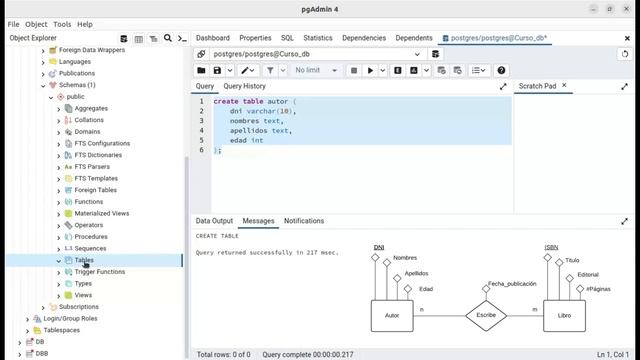Switch to the Dependencies tab
This screenshot has height=360, width=640.
[x=364, y=38]
